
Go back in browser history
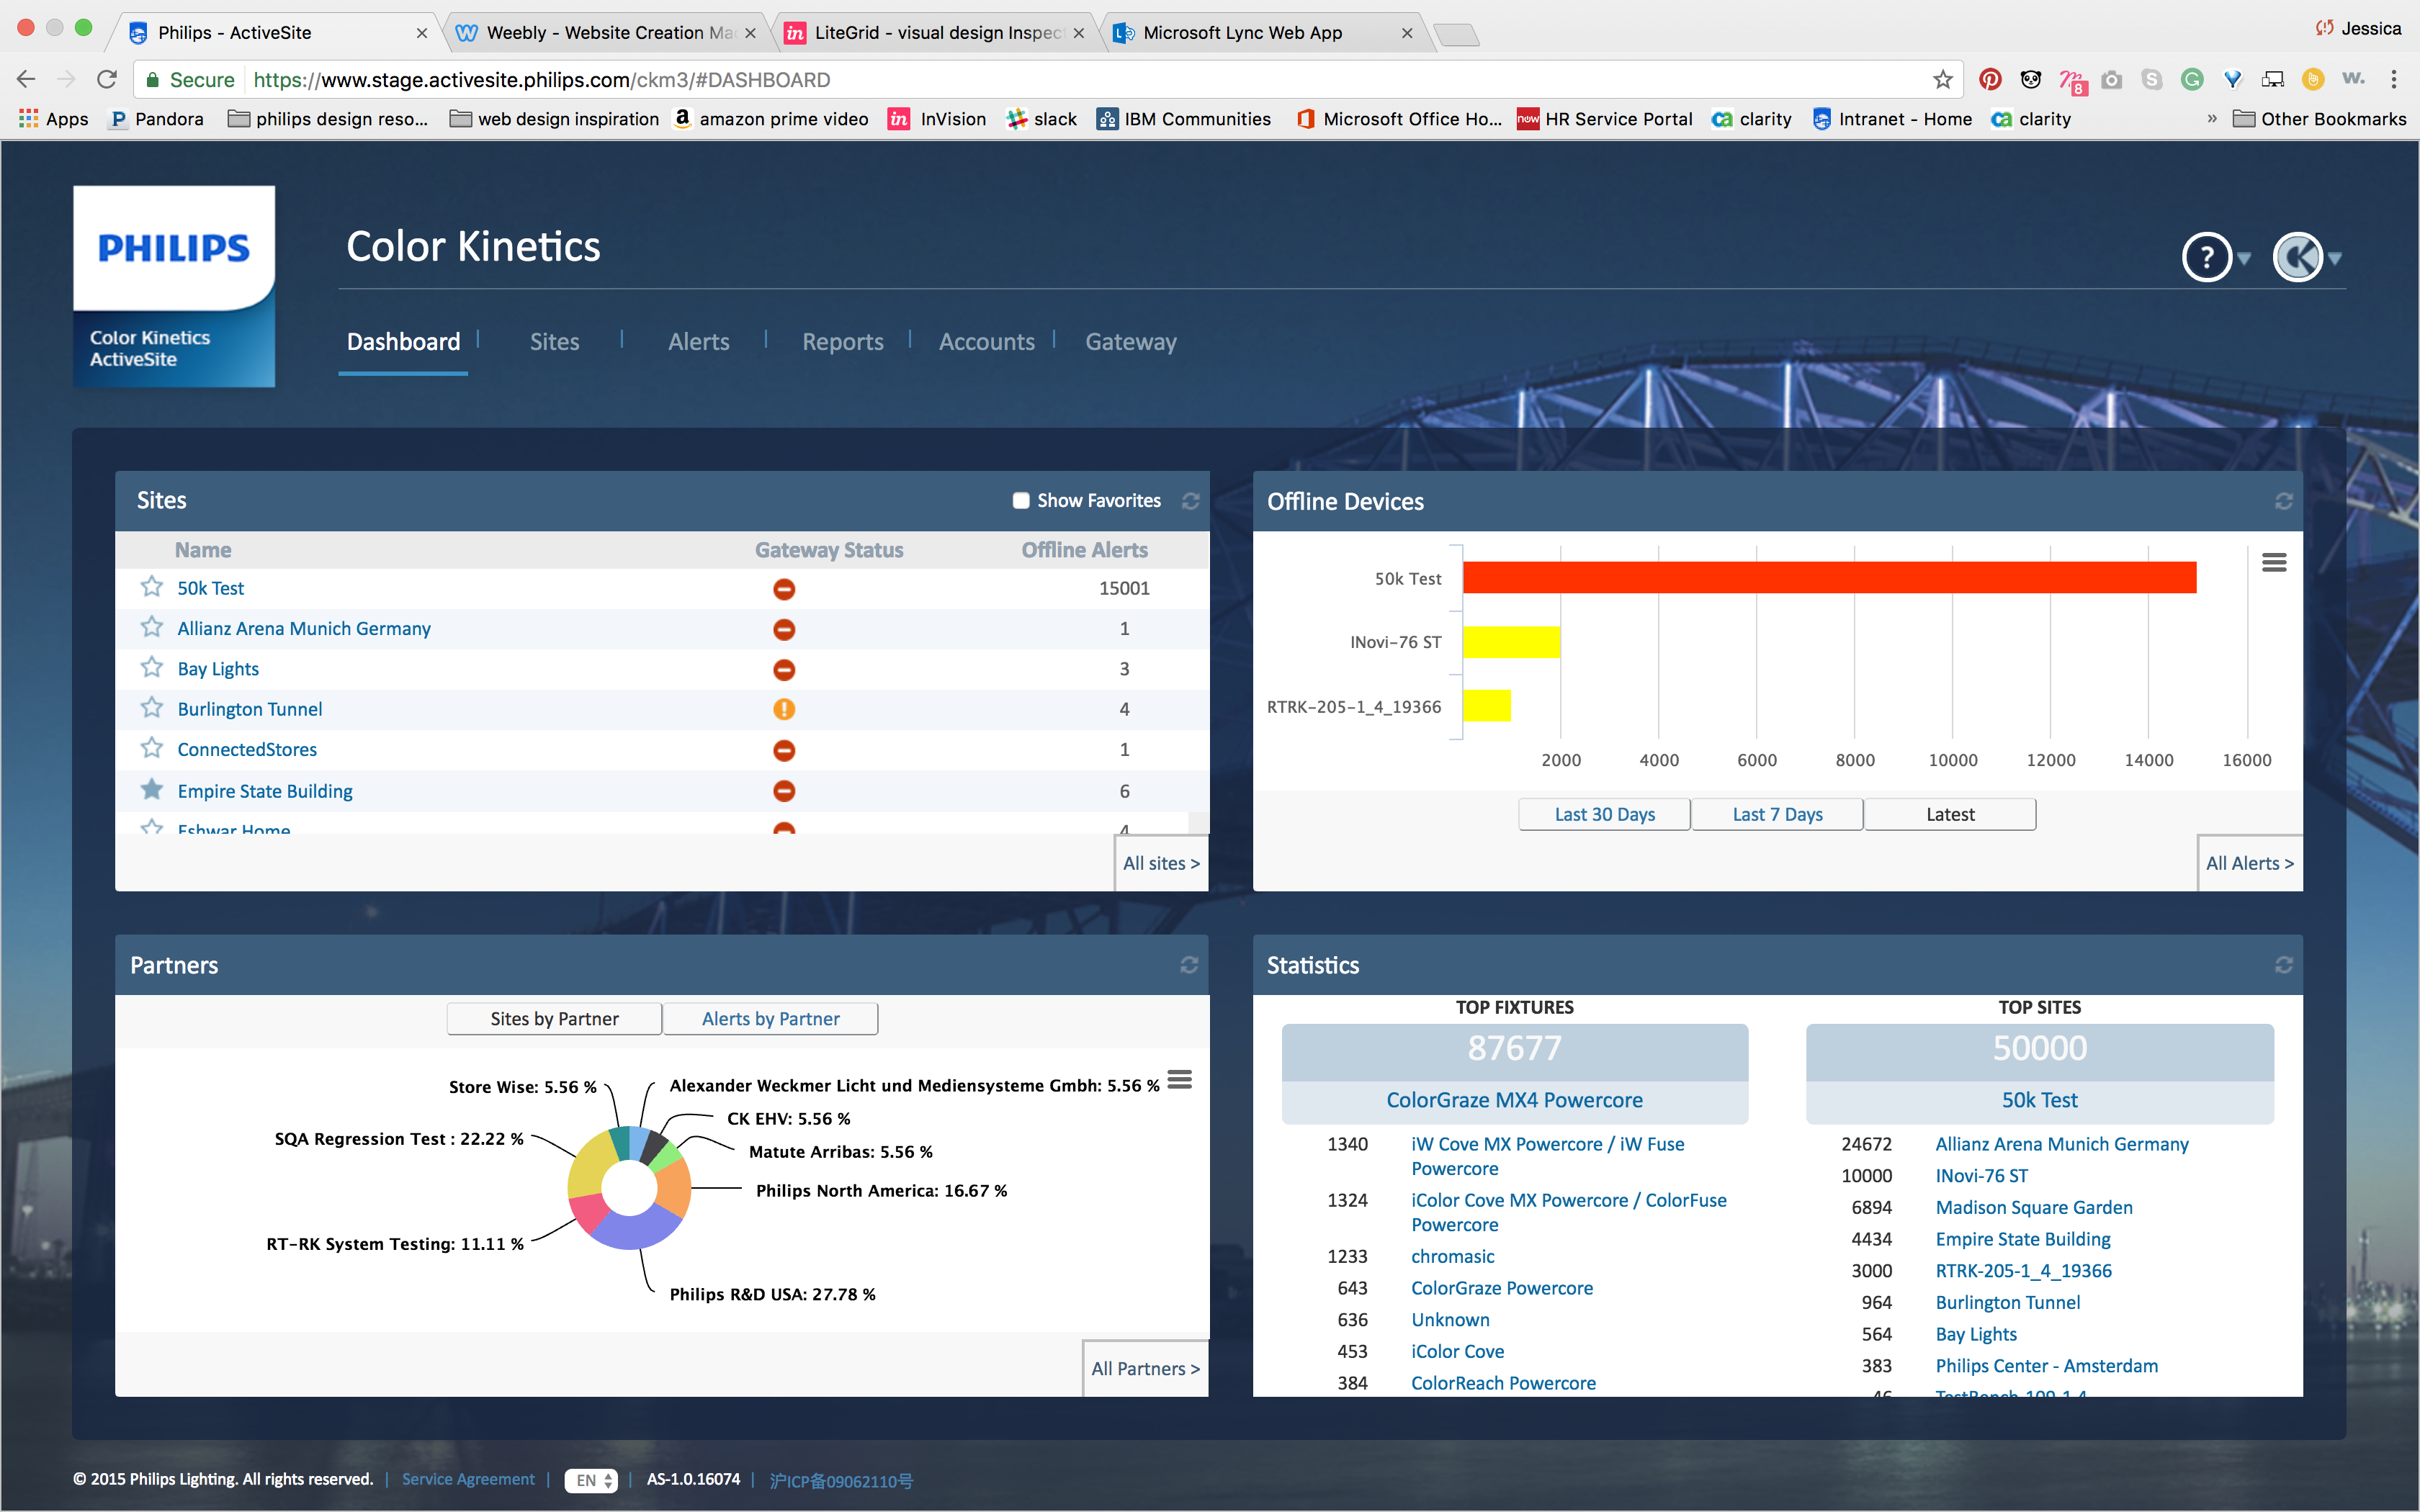[26, 79]
